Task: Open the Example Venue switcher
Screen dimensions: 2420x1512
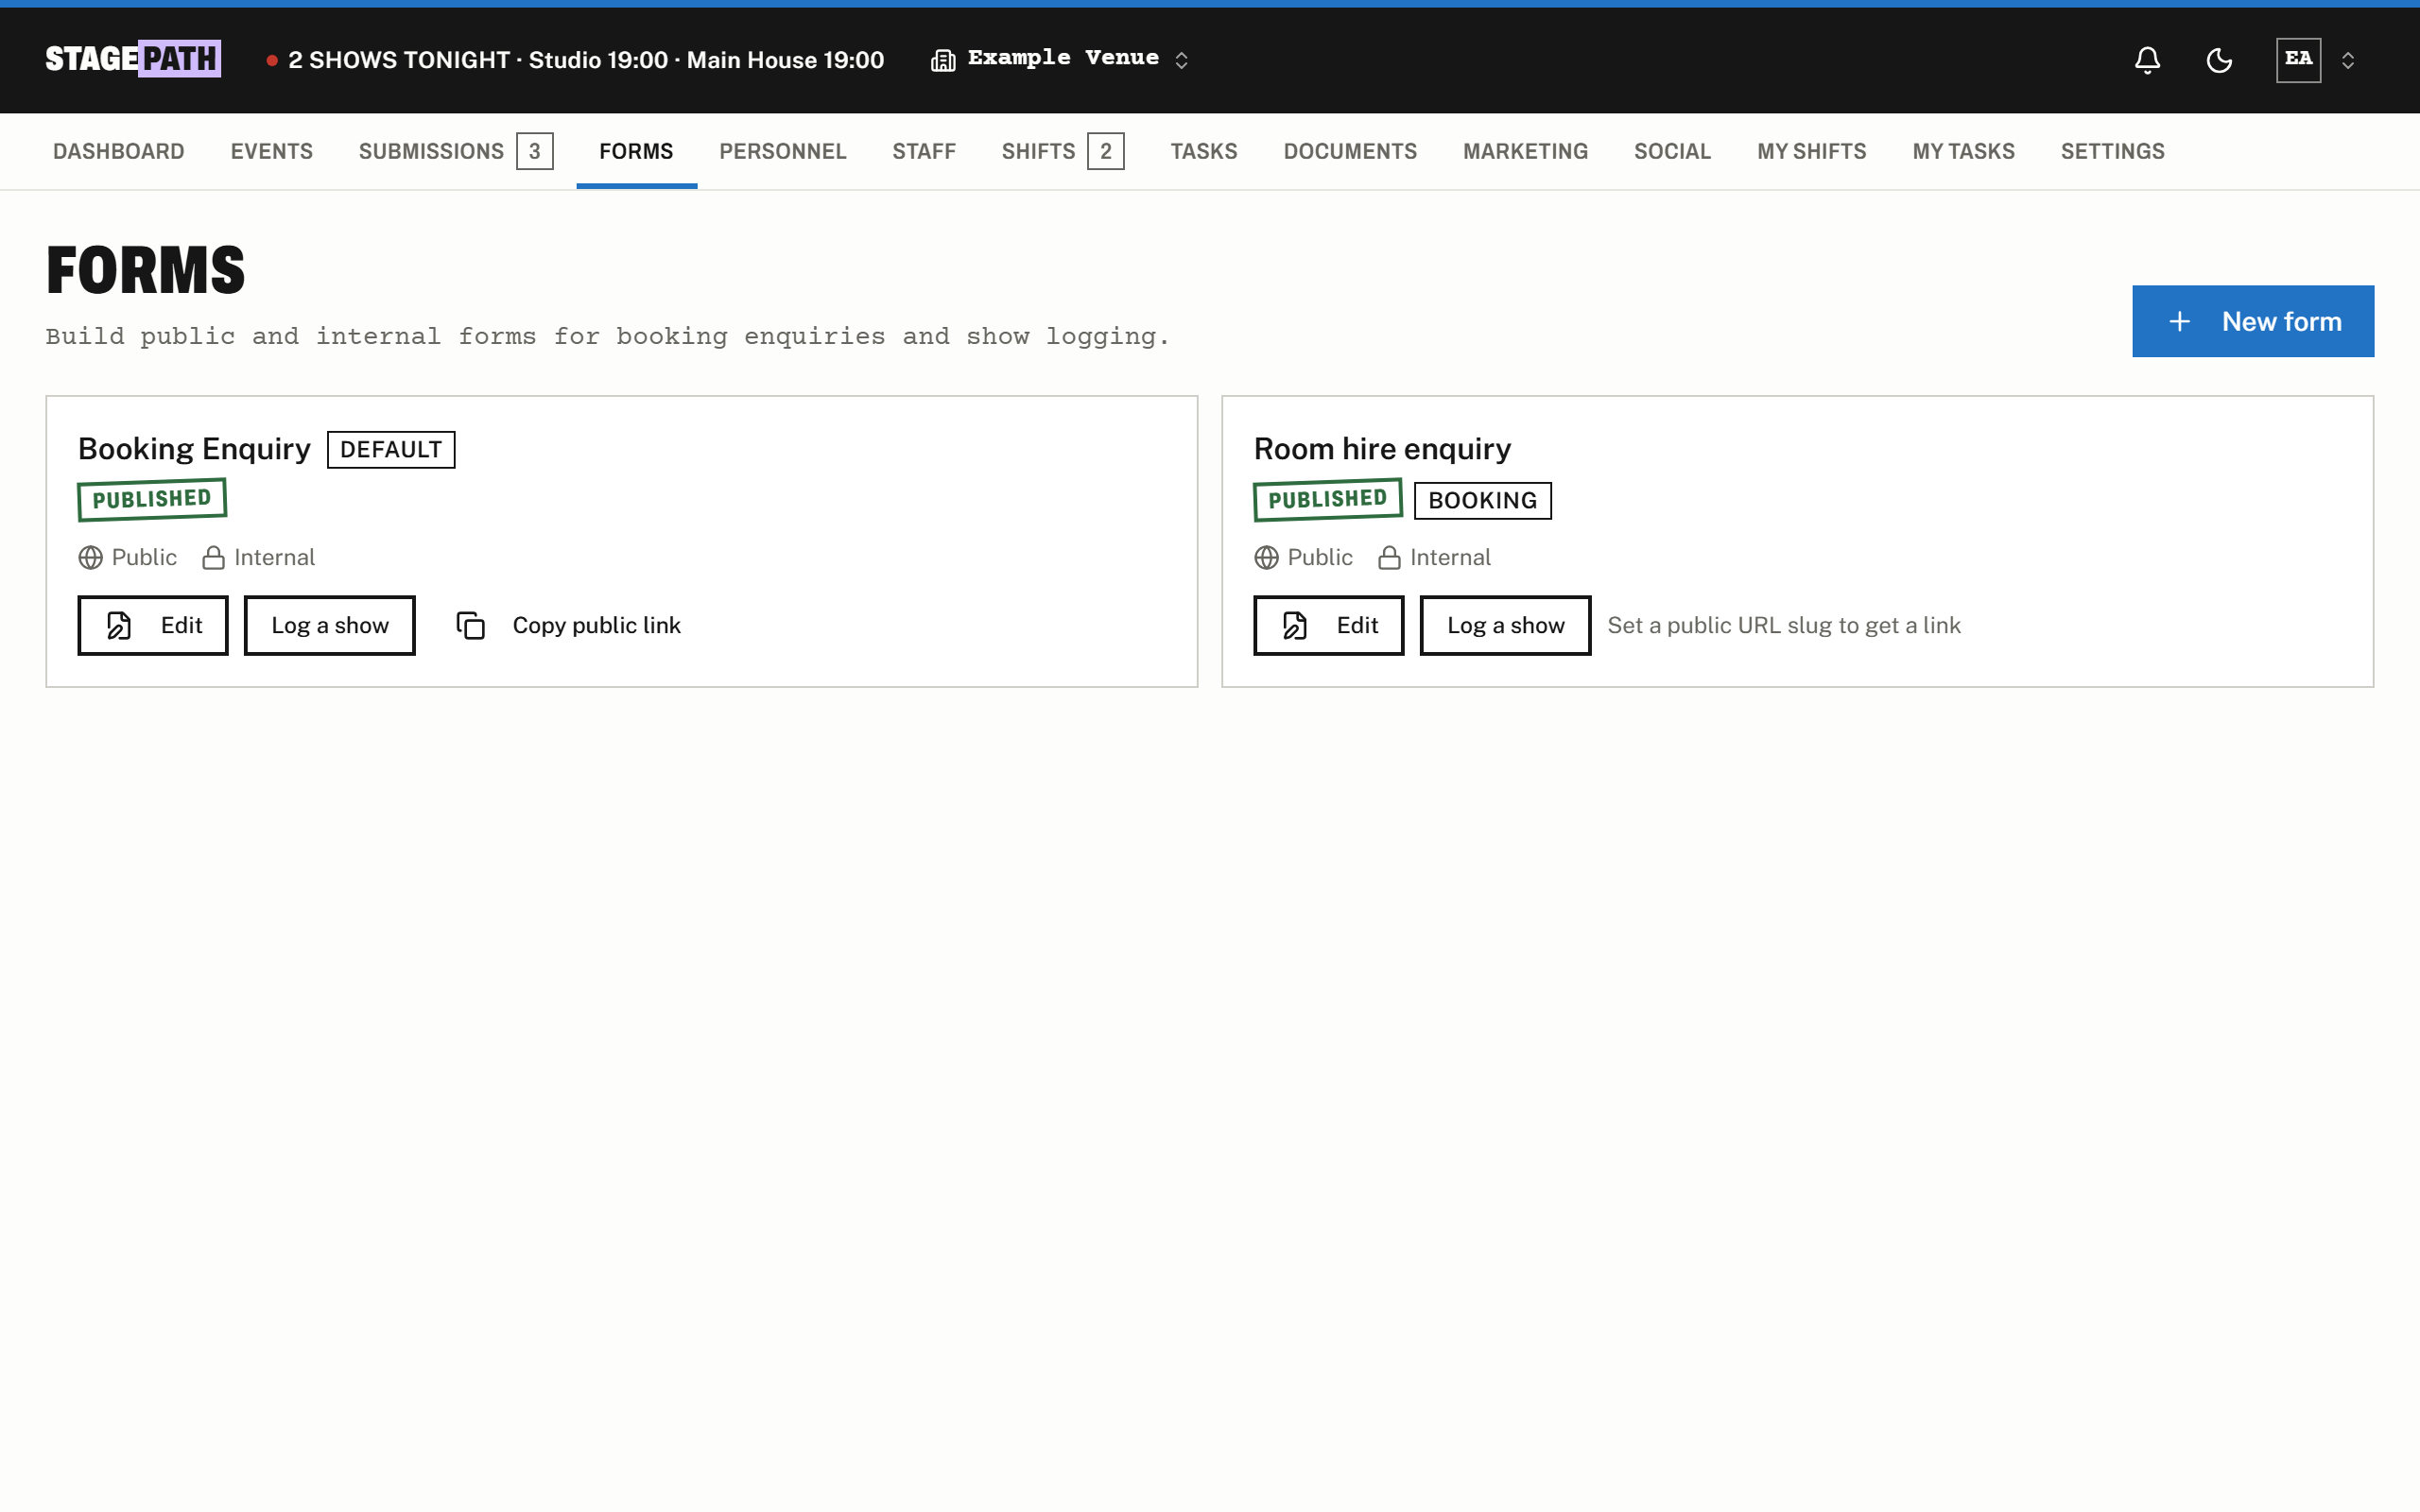Action: point(1060,59)
